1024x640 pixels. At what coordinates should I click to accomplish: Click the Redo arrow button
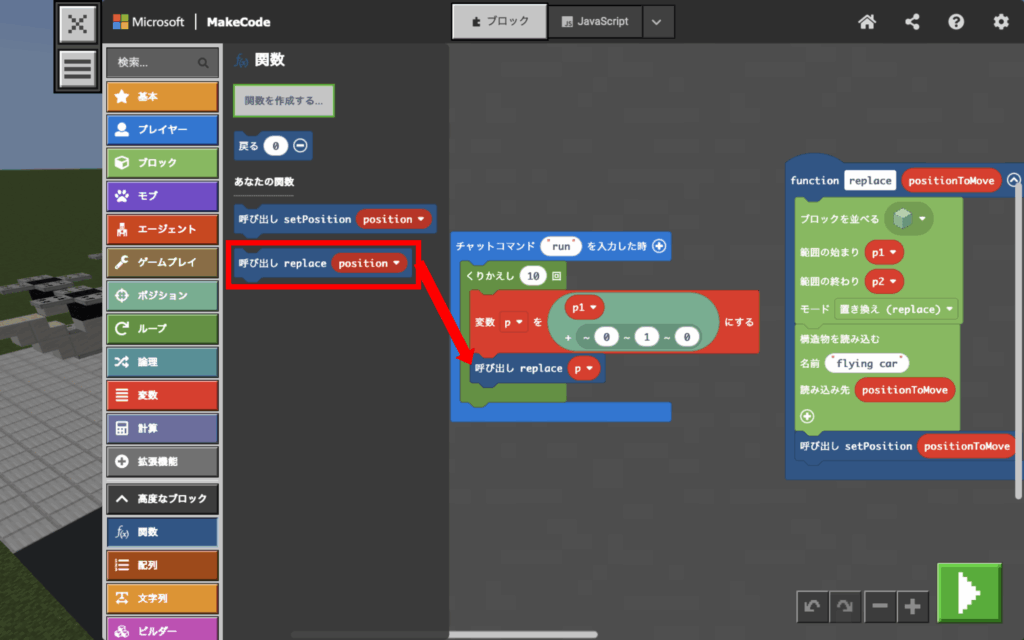click(845, 605)
